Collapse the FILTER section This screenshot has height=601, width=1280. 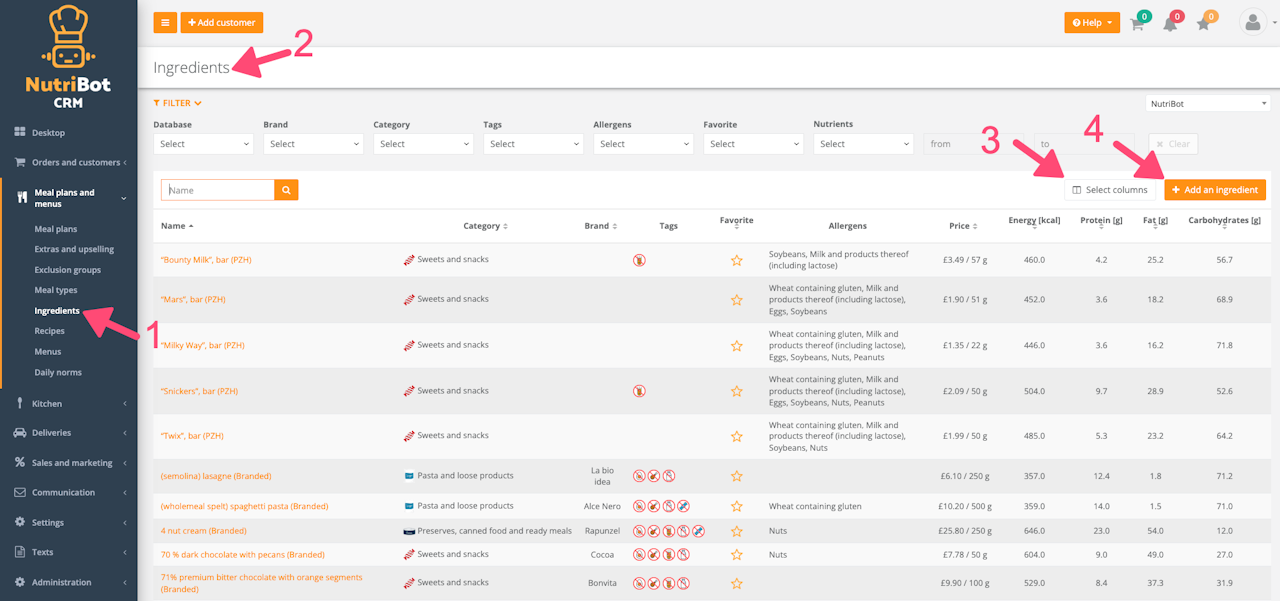pyautogui.click(x=177, y=103)
